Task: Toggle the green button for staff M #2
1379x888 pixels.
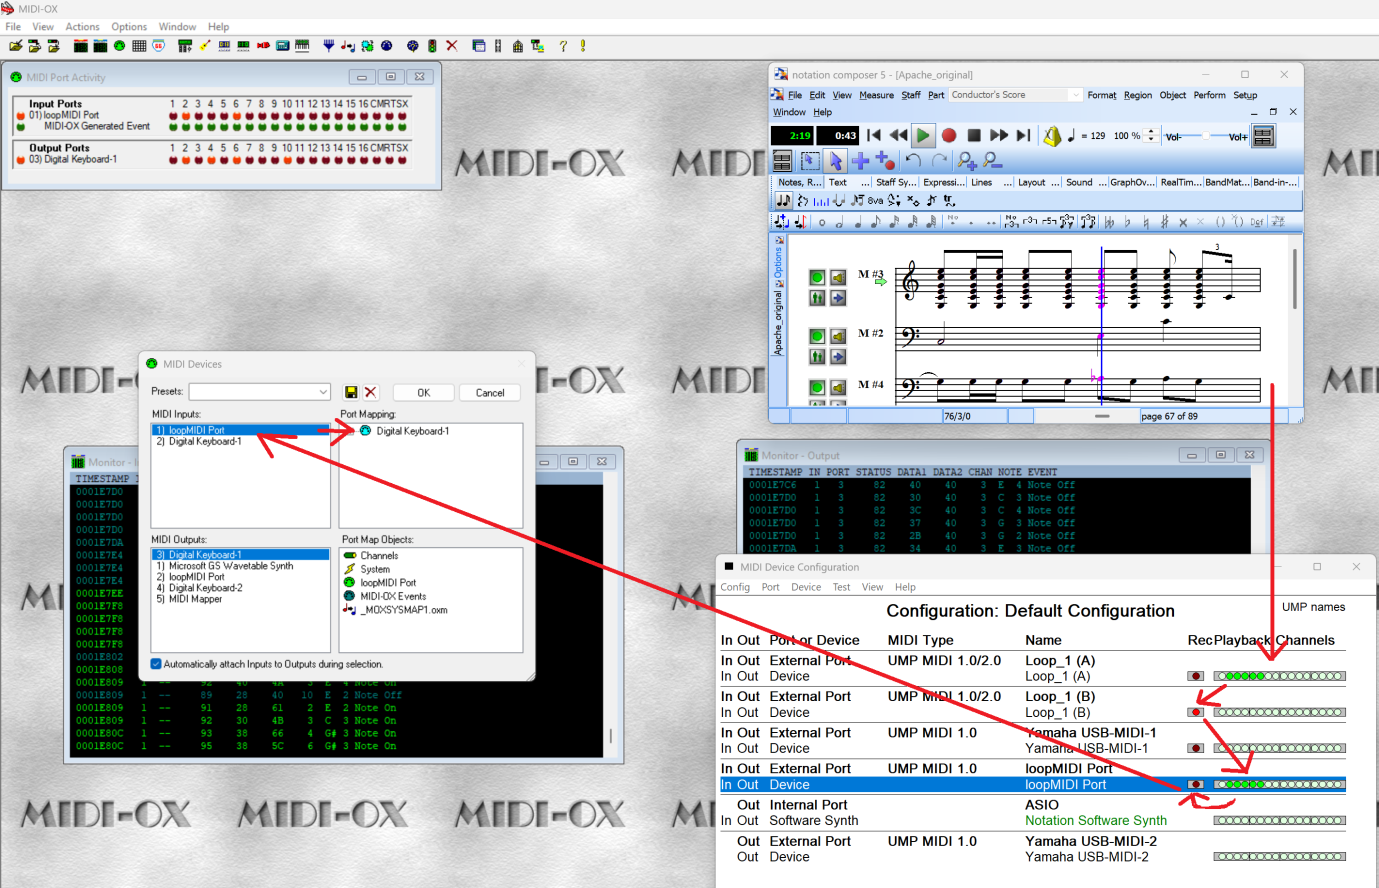Action: click(817, 336)
